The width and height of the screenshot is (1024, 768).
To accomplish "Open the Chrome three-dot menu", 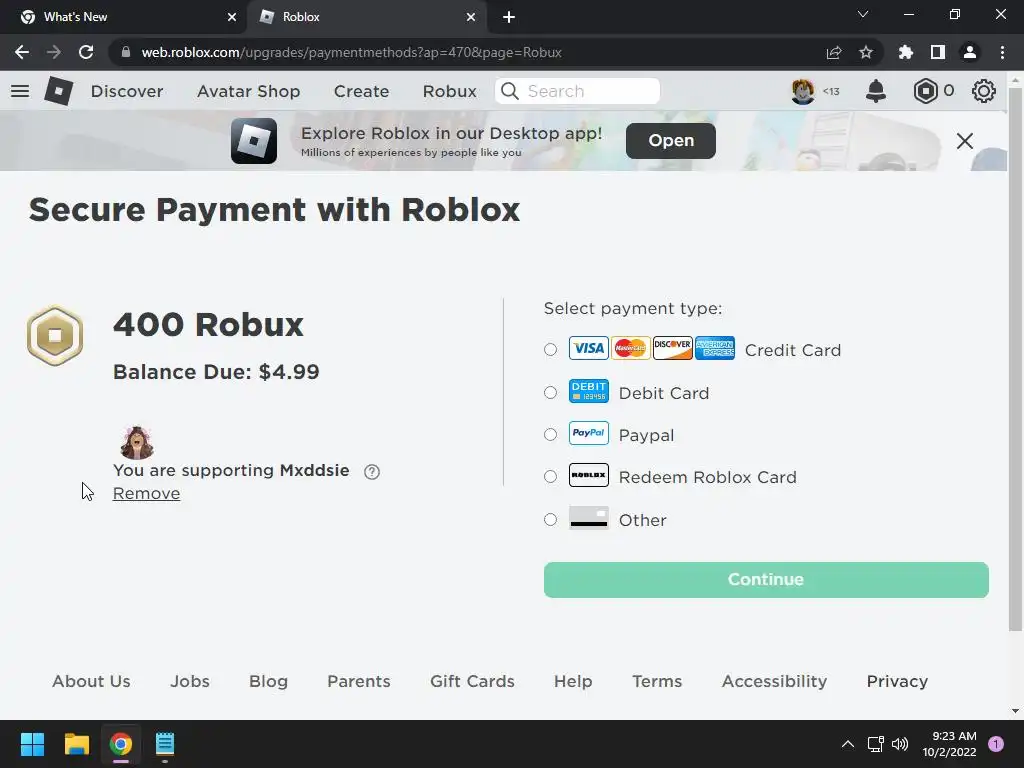I will pyautogui.click(x=1002, y=52).
